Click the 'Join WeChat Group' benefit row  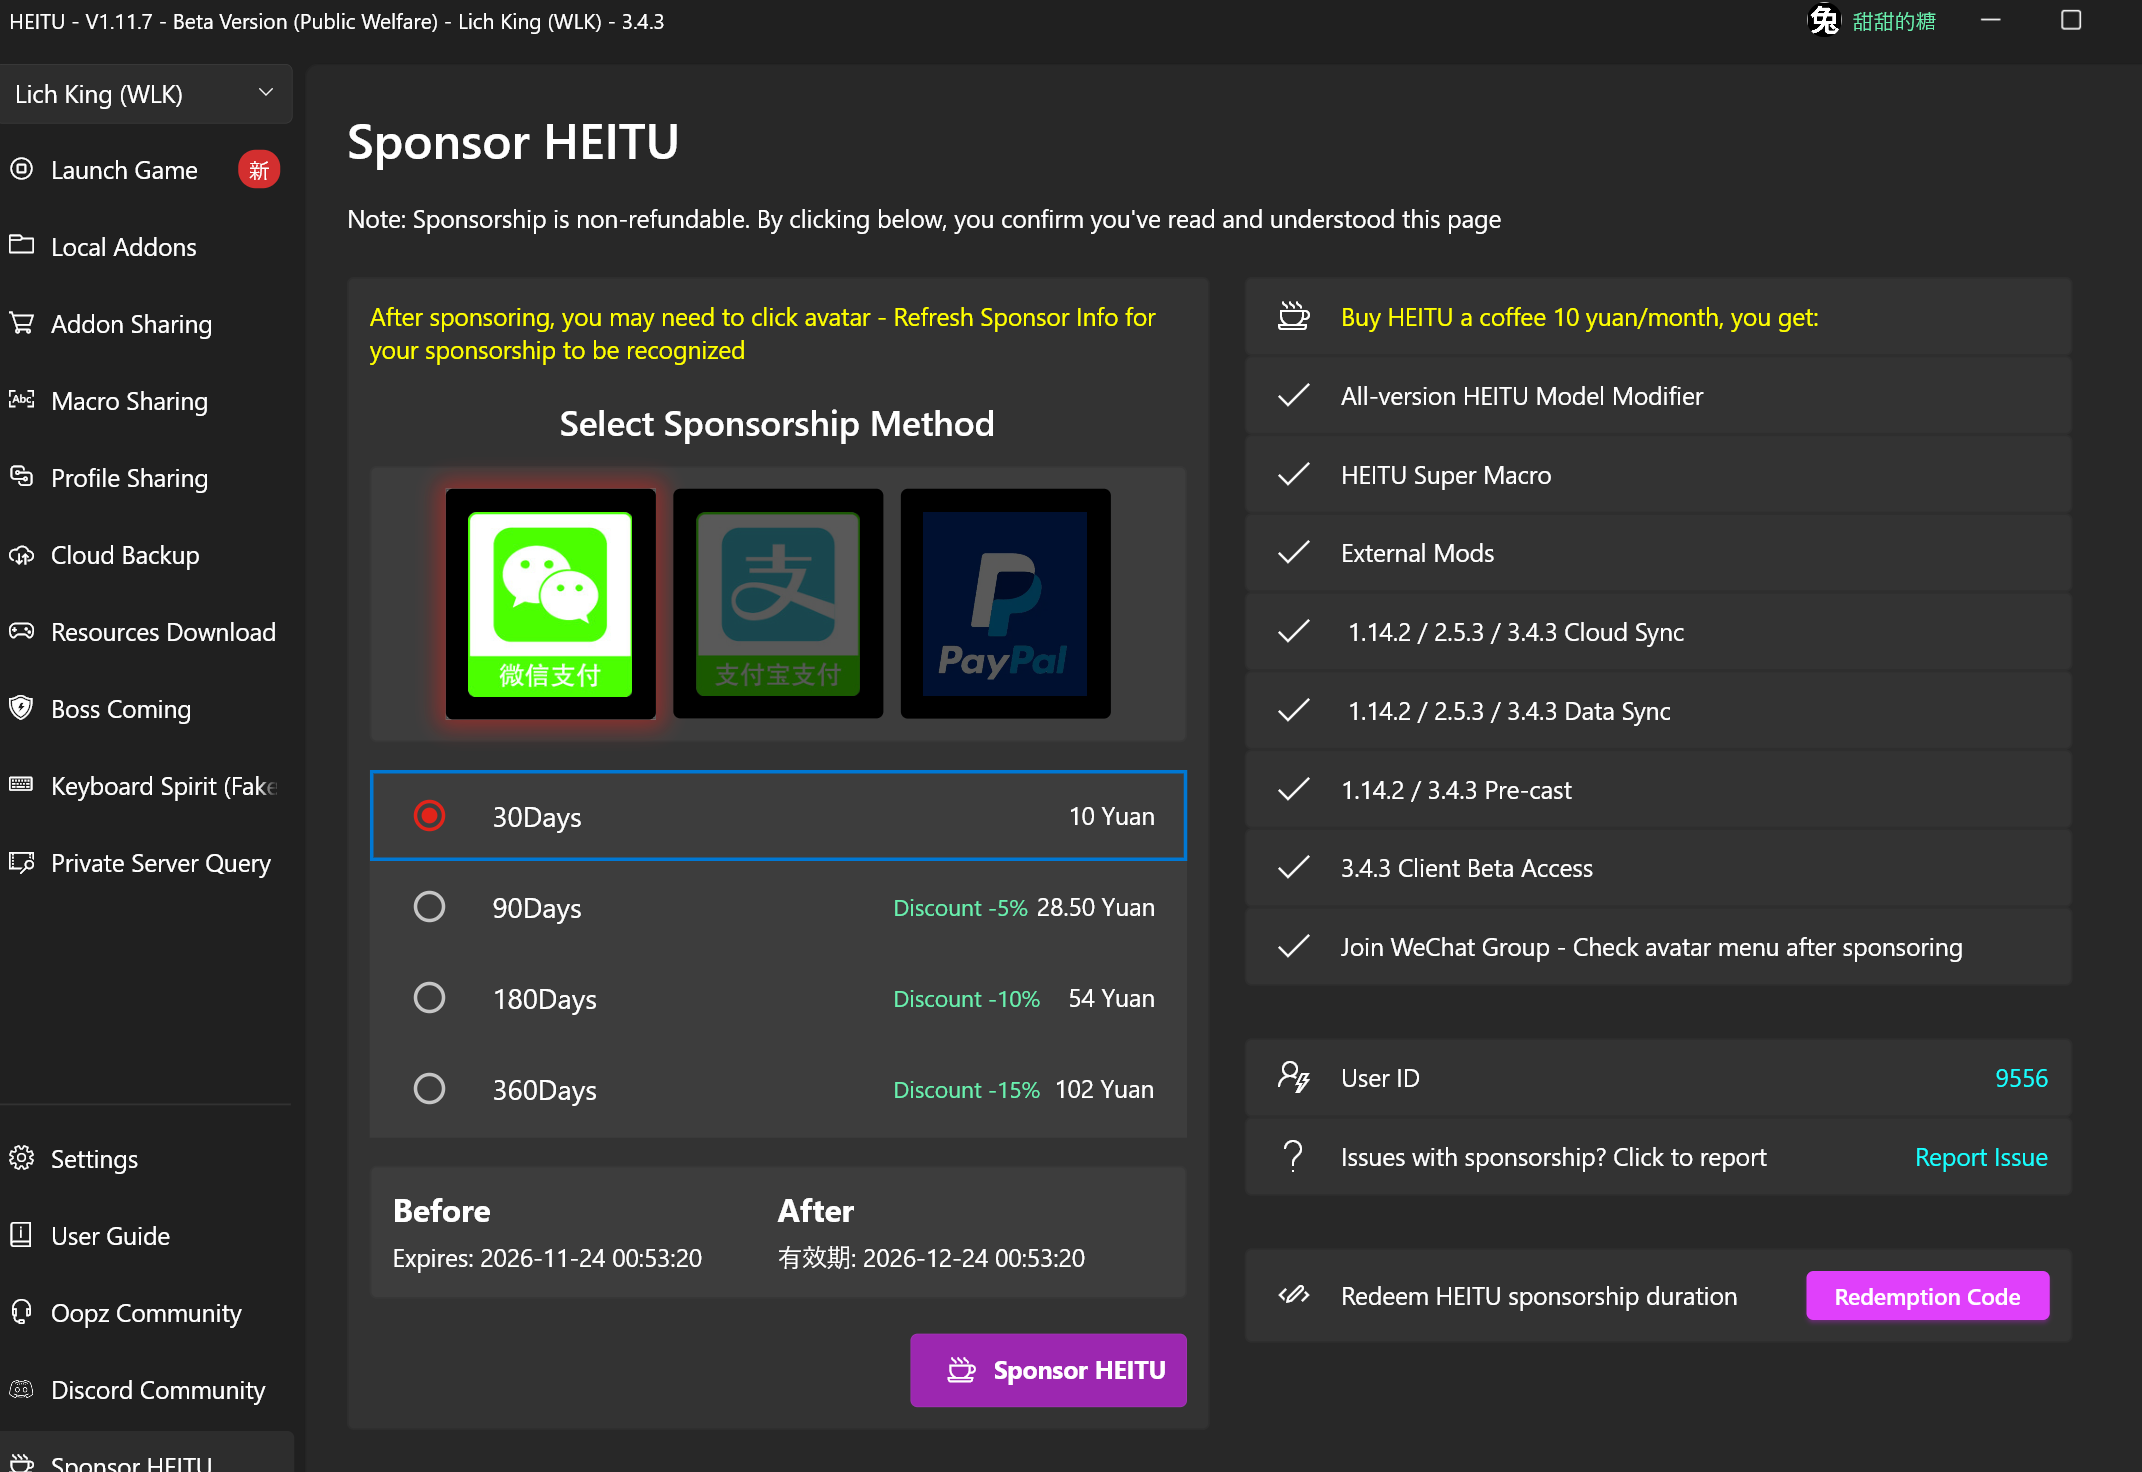click(x=1658, y=947)
